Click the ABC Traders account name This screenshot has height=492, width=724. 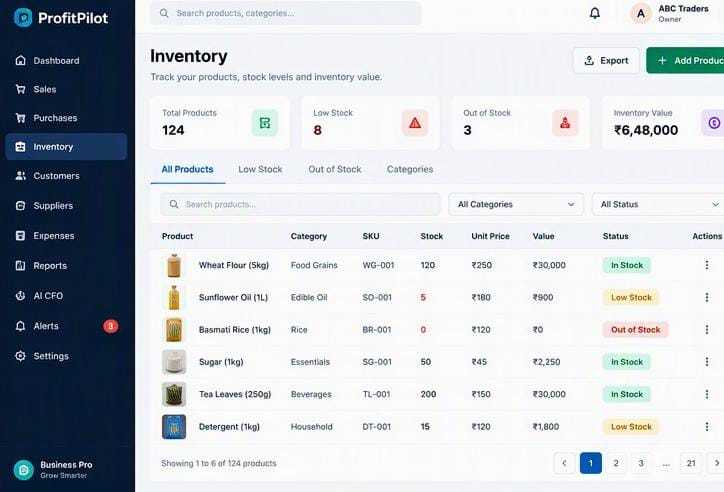[x=683, y=9]
